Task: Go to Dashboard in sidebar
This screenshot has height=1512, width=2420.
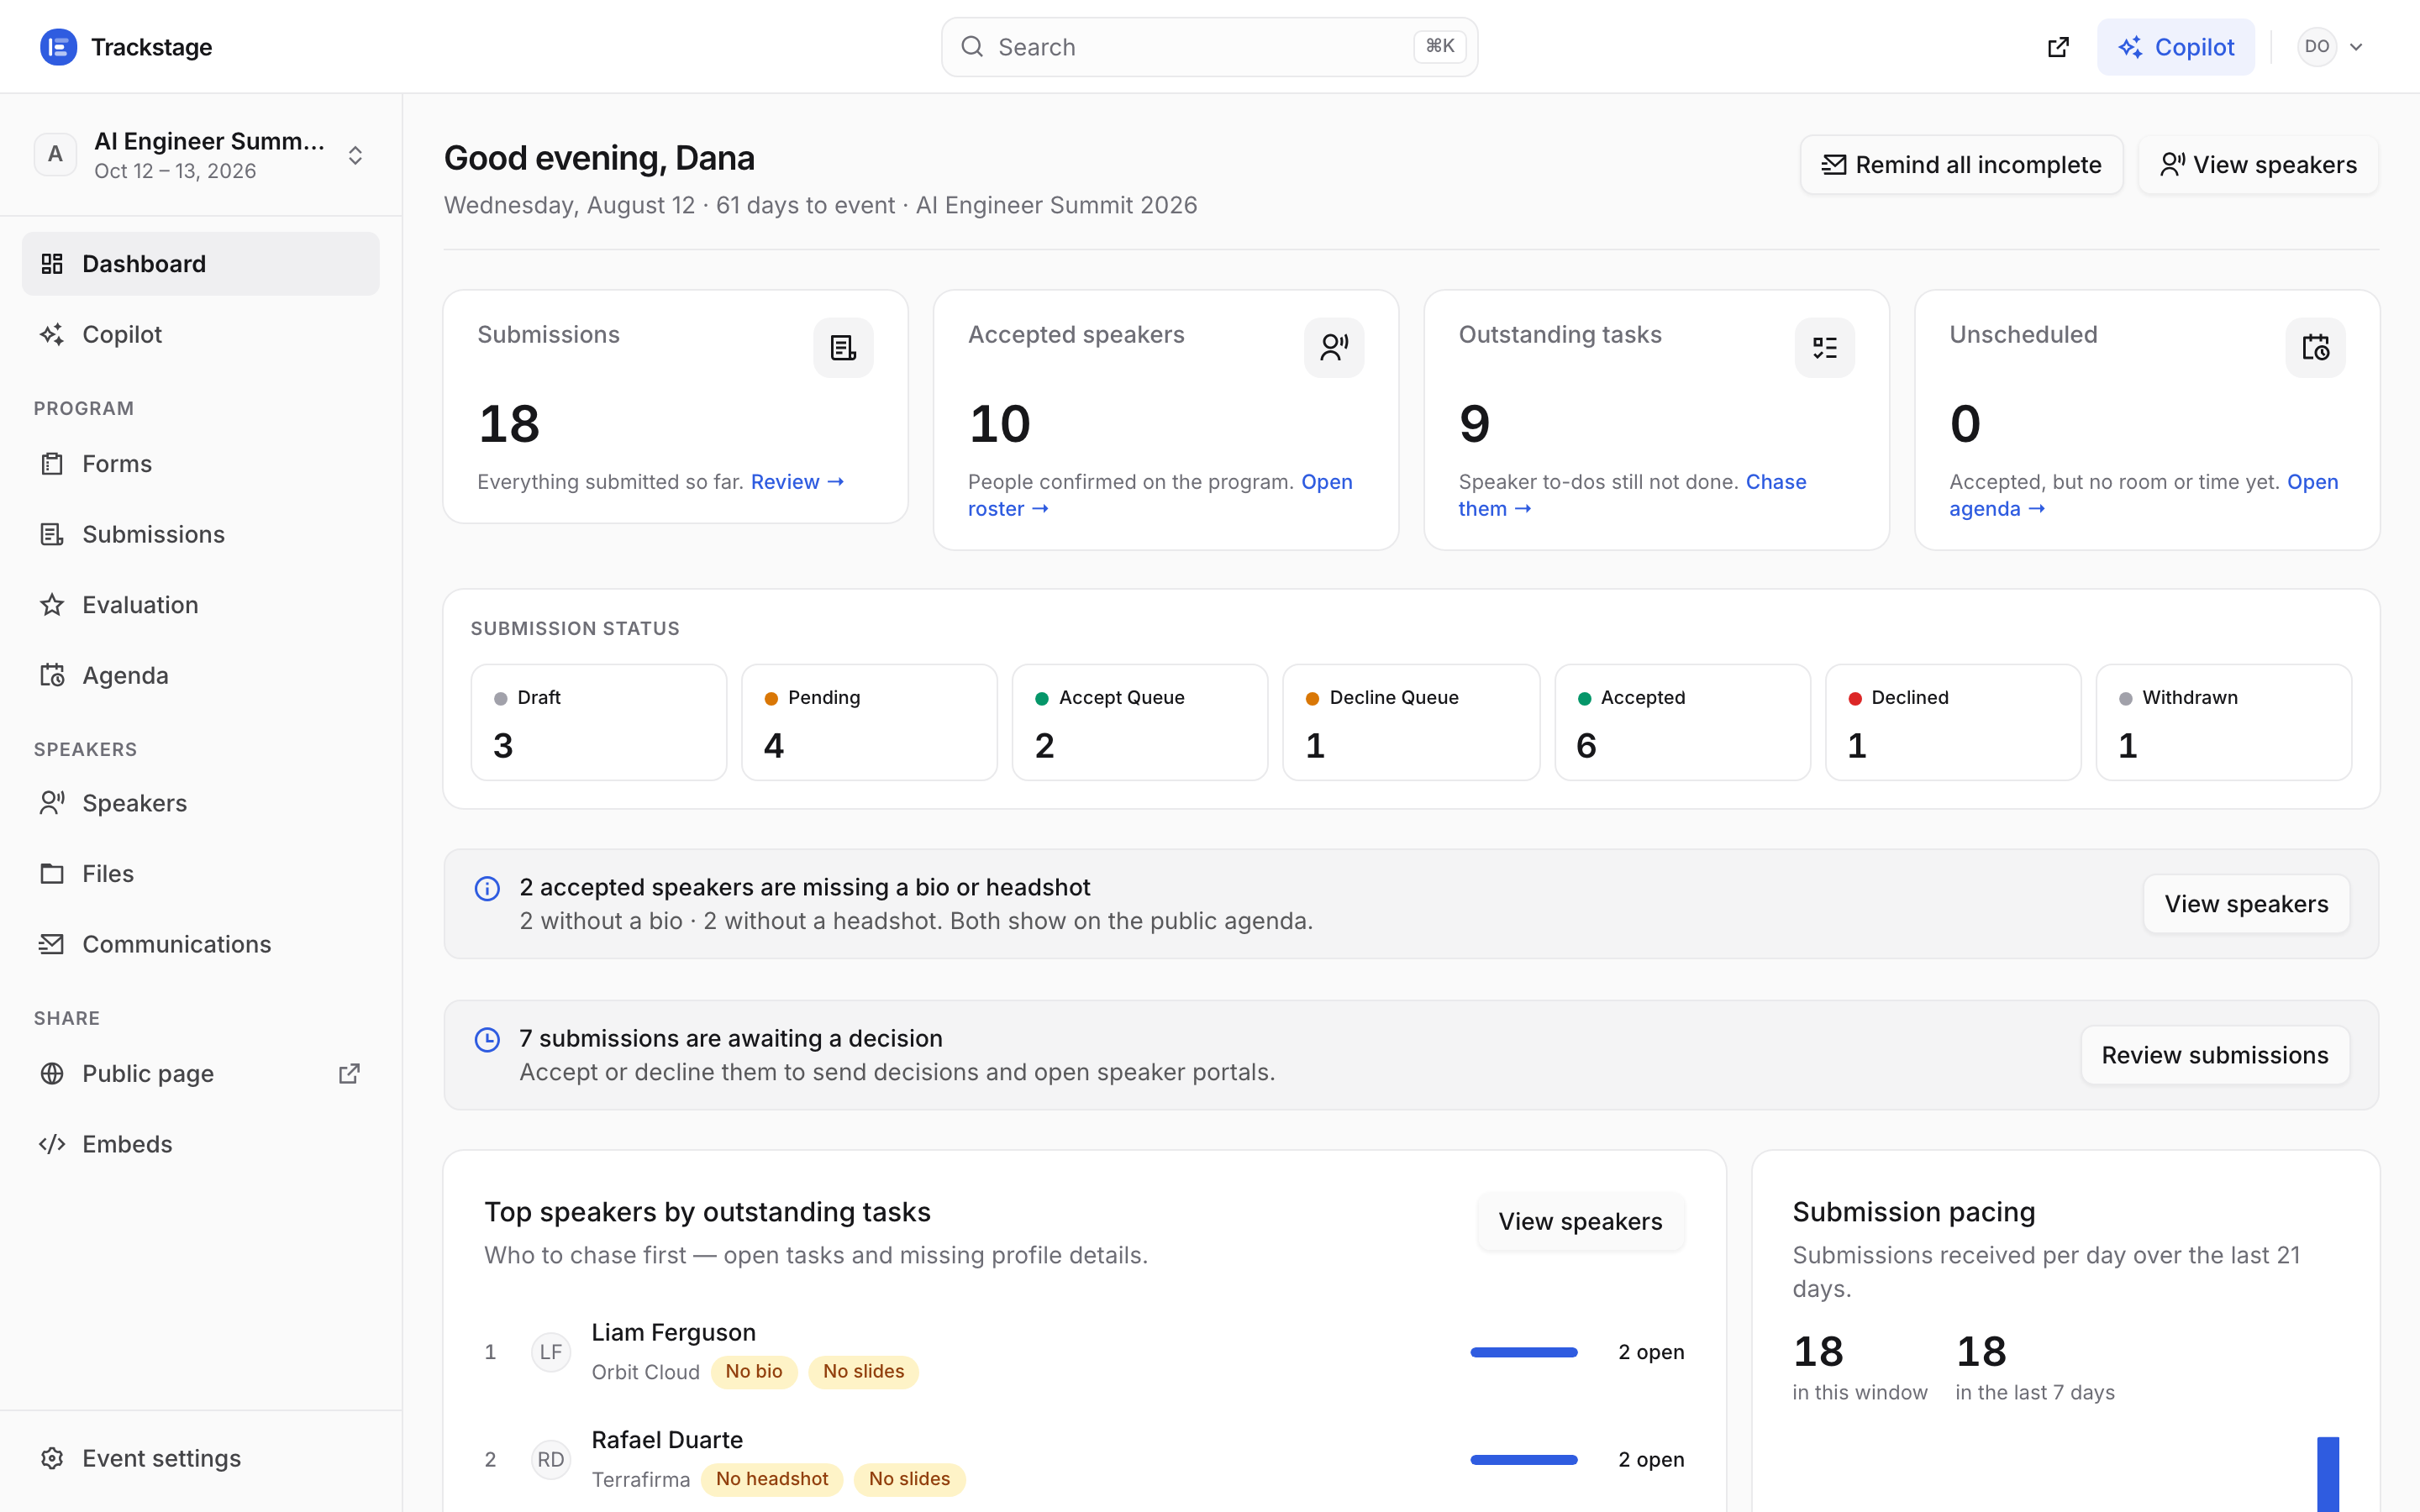Action: [x=201, y=264]
